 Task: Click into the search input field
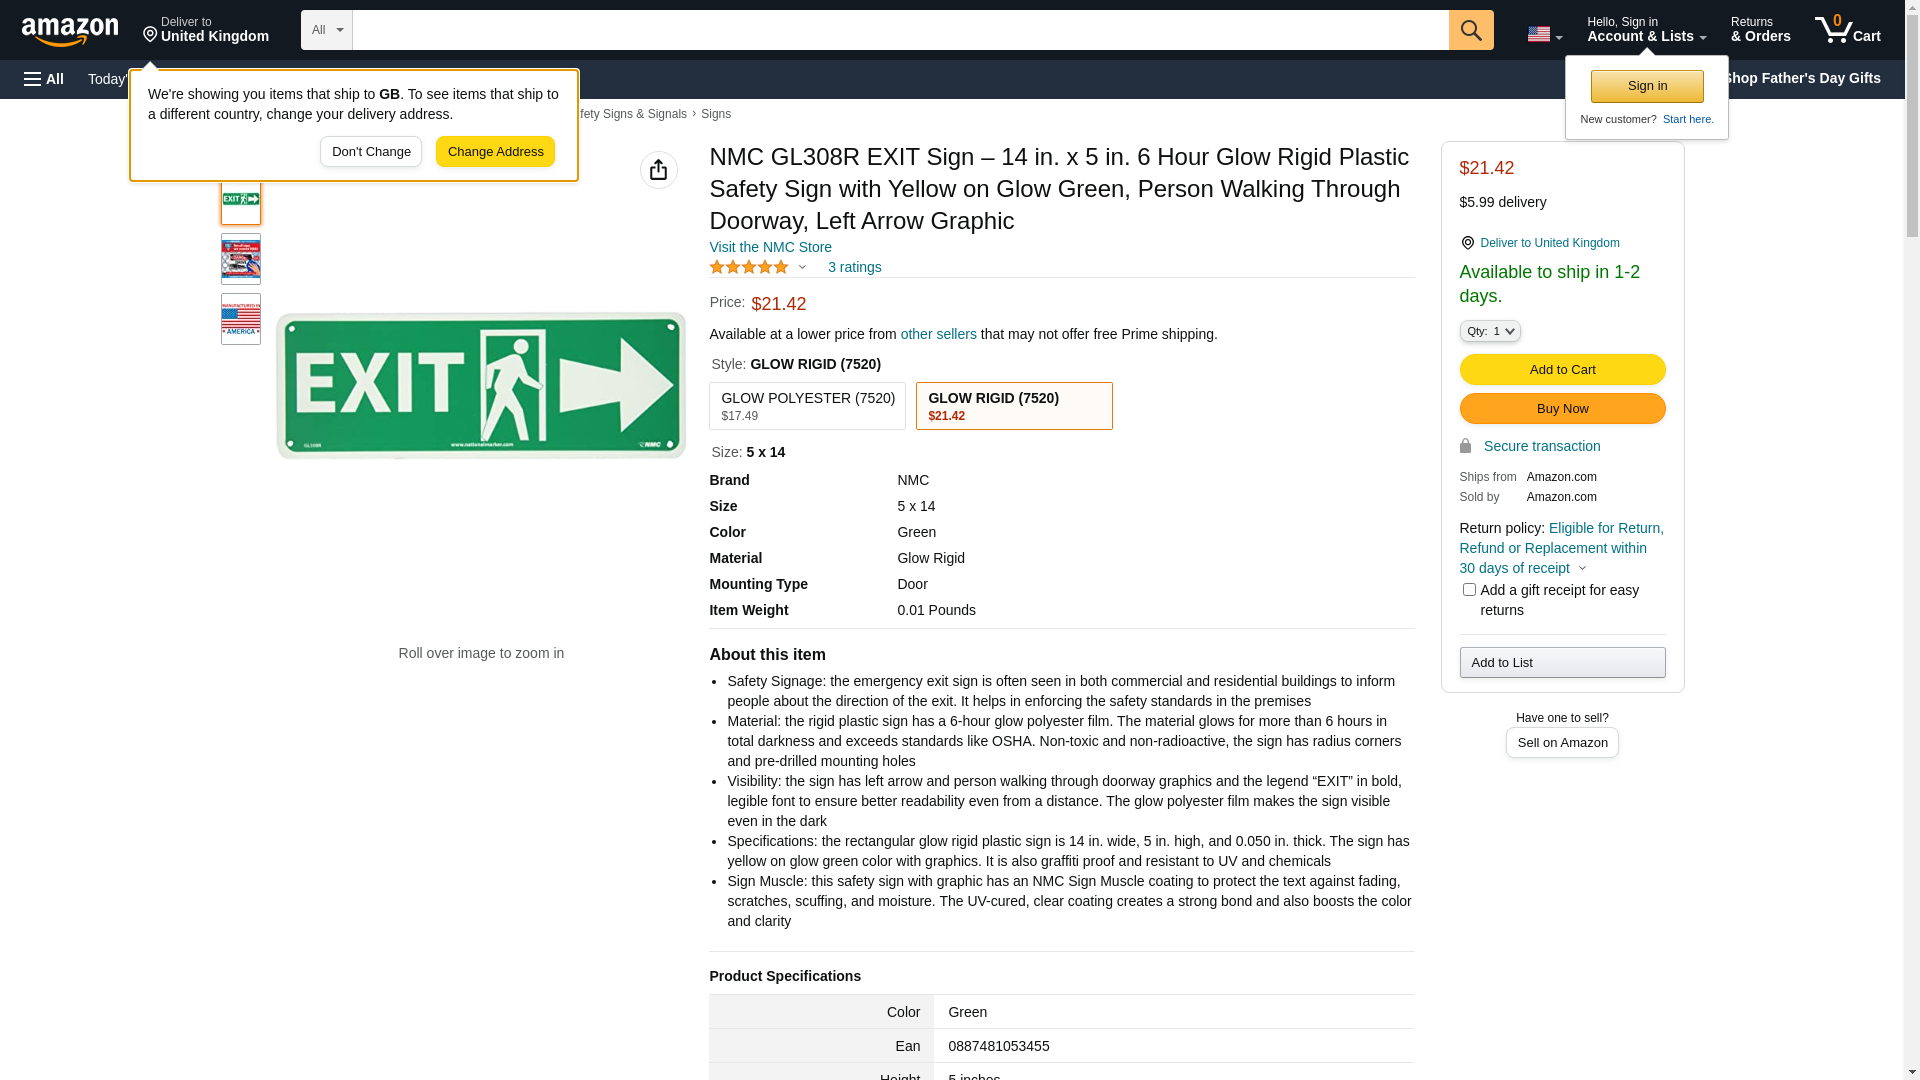[900, 30]
